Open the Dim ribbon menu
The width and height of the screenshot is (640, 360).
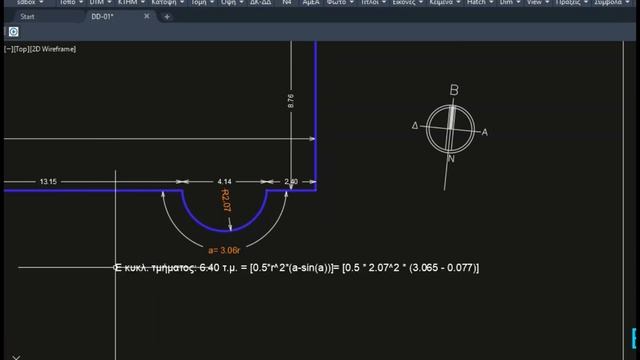[x=510, y=2]
